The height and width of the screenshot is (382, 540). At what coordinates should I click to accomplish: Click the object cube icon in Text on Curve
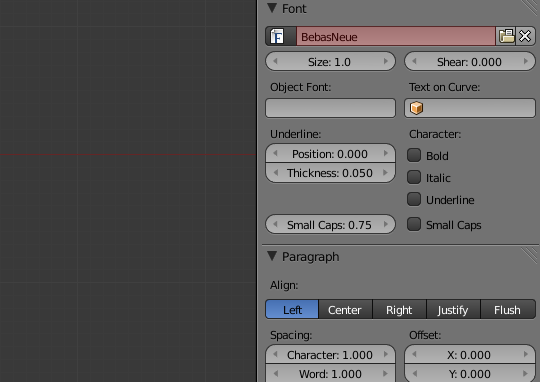(416, 108)
